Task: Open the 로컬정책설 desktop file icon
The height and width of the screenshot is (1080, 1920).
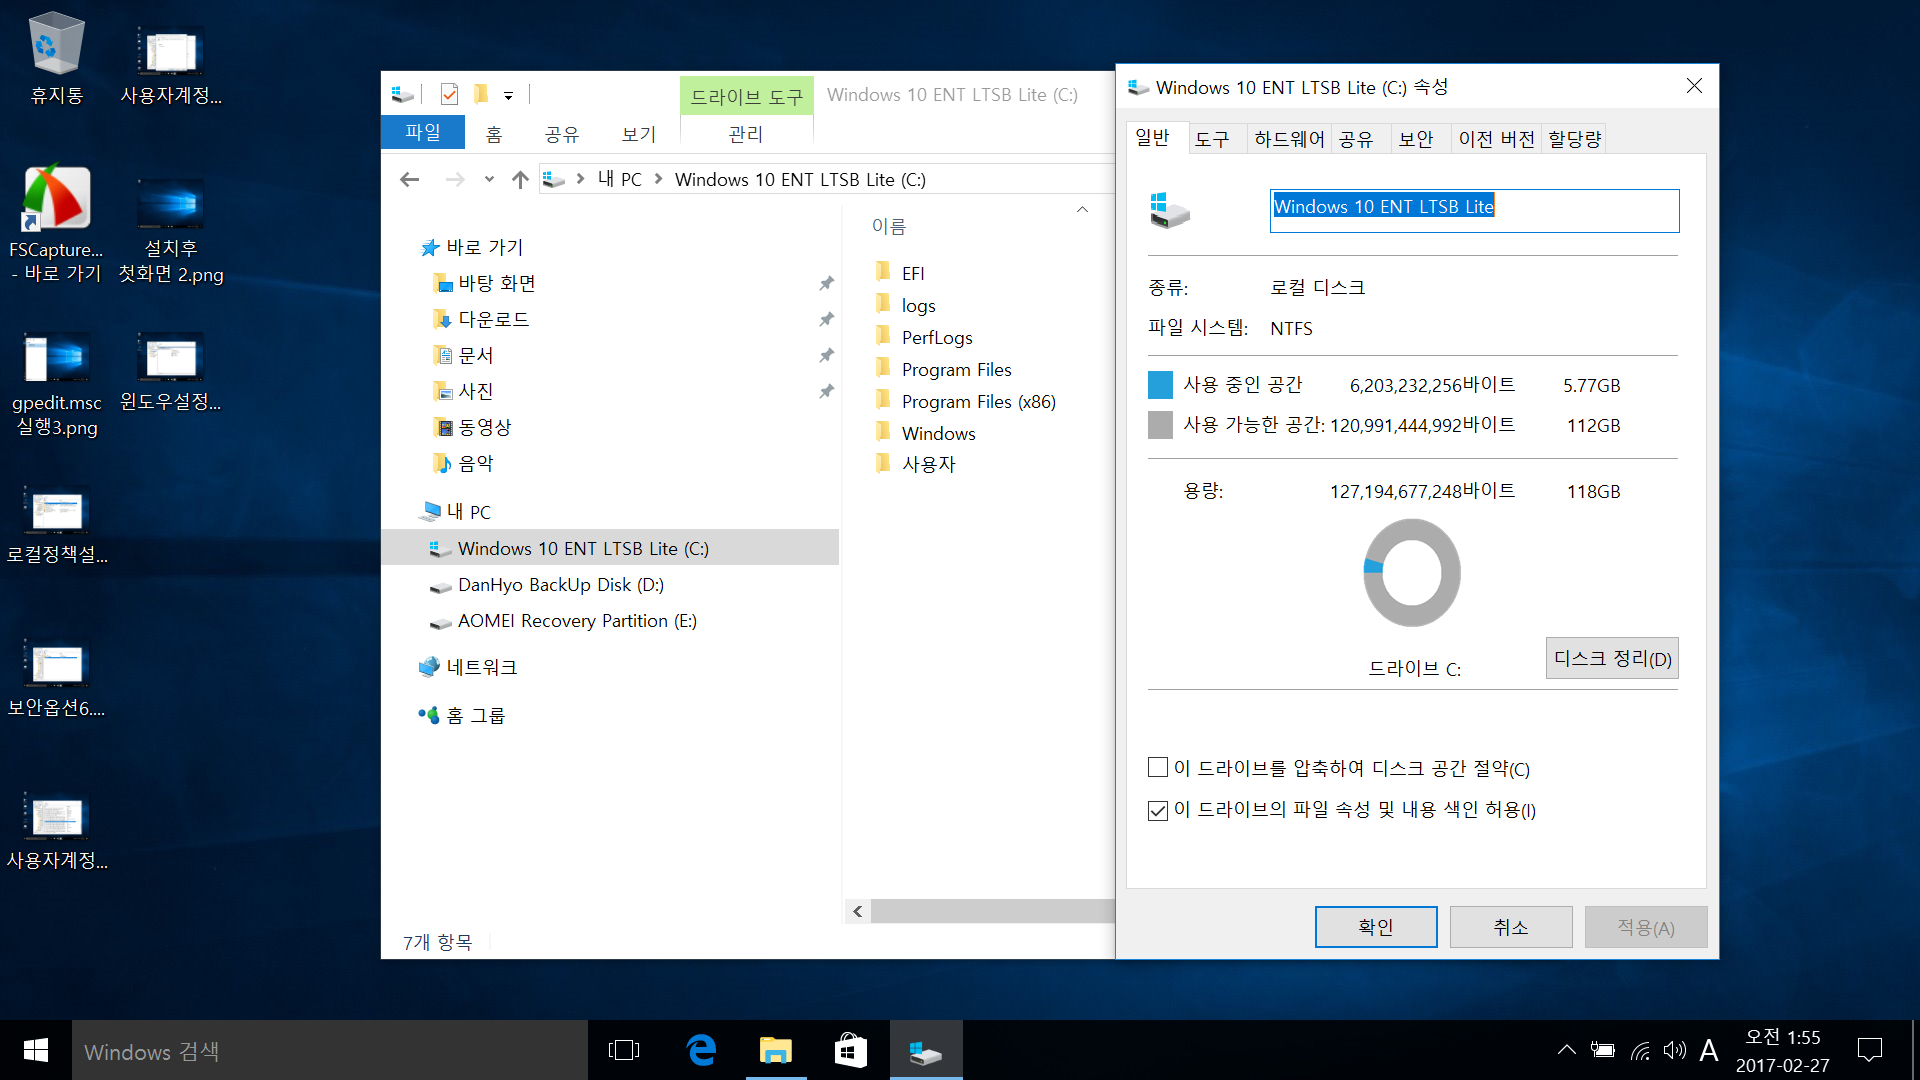Action: 57,525
